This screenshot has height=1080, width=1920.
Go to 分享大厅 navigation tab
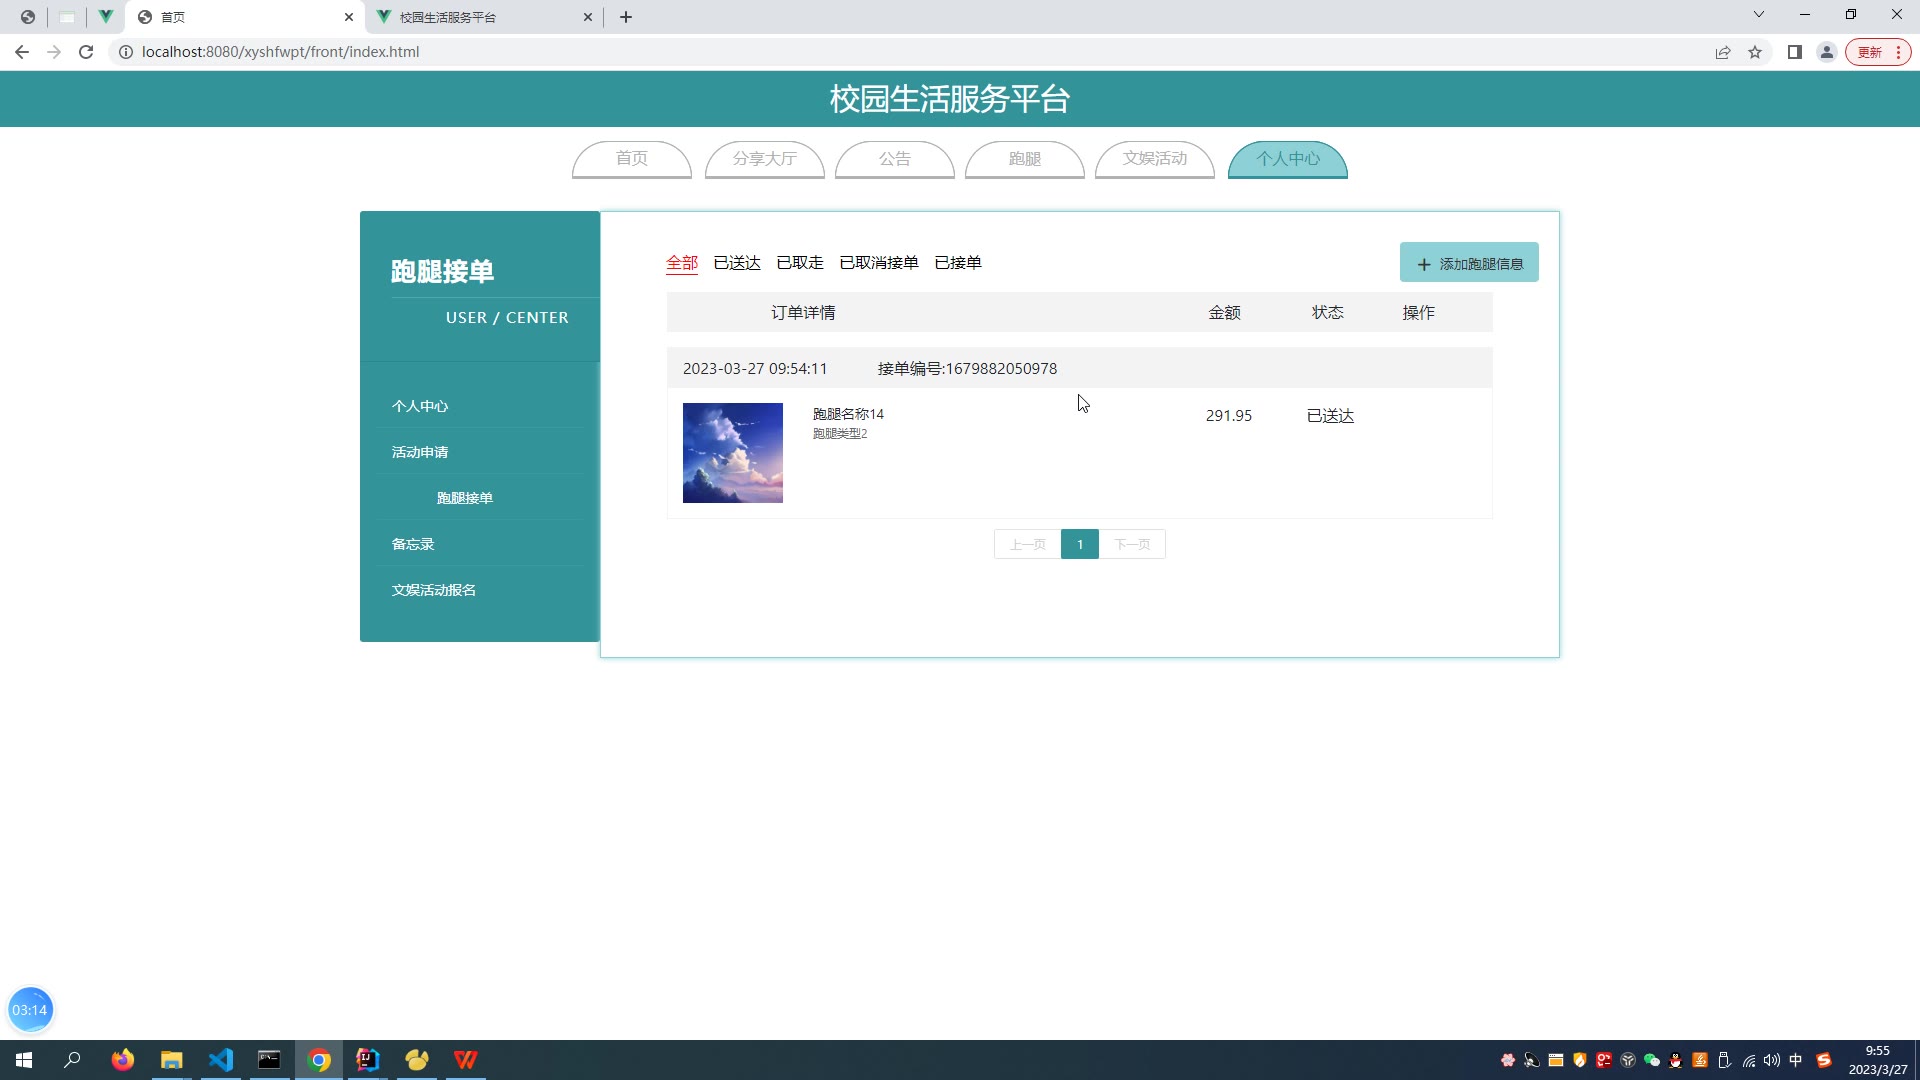[764, 159]
